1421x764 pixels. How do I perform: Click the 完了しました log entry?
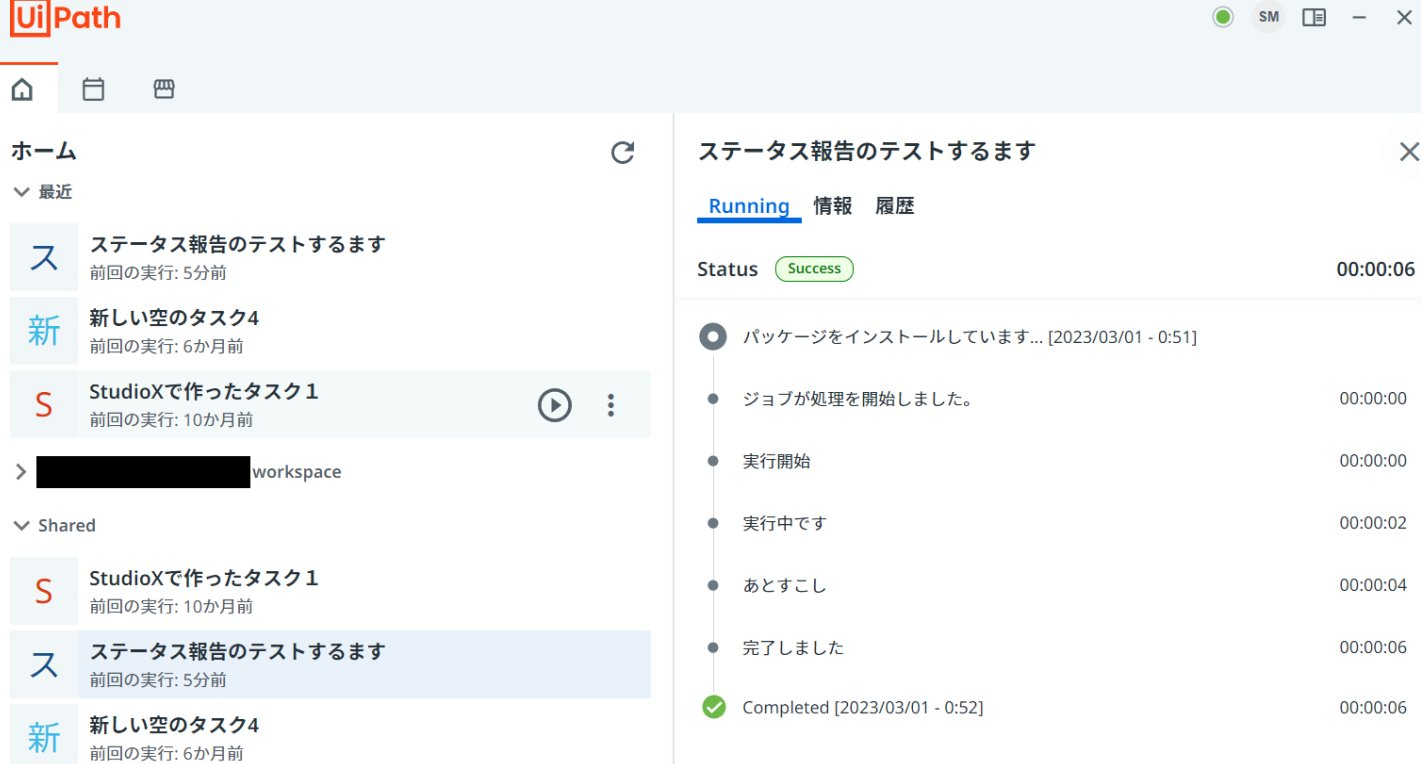(793, 647)
